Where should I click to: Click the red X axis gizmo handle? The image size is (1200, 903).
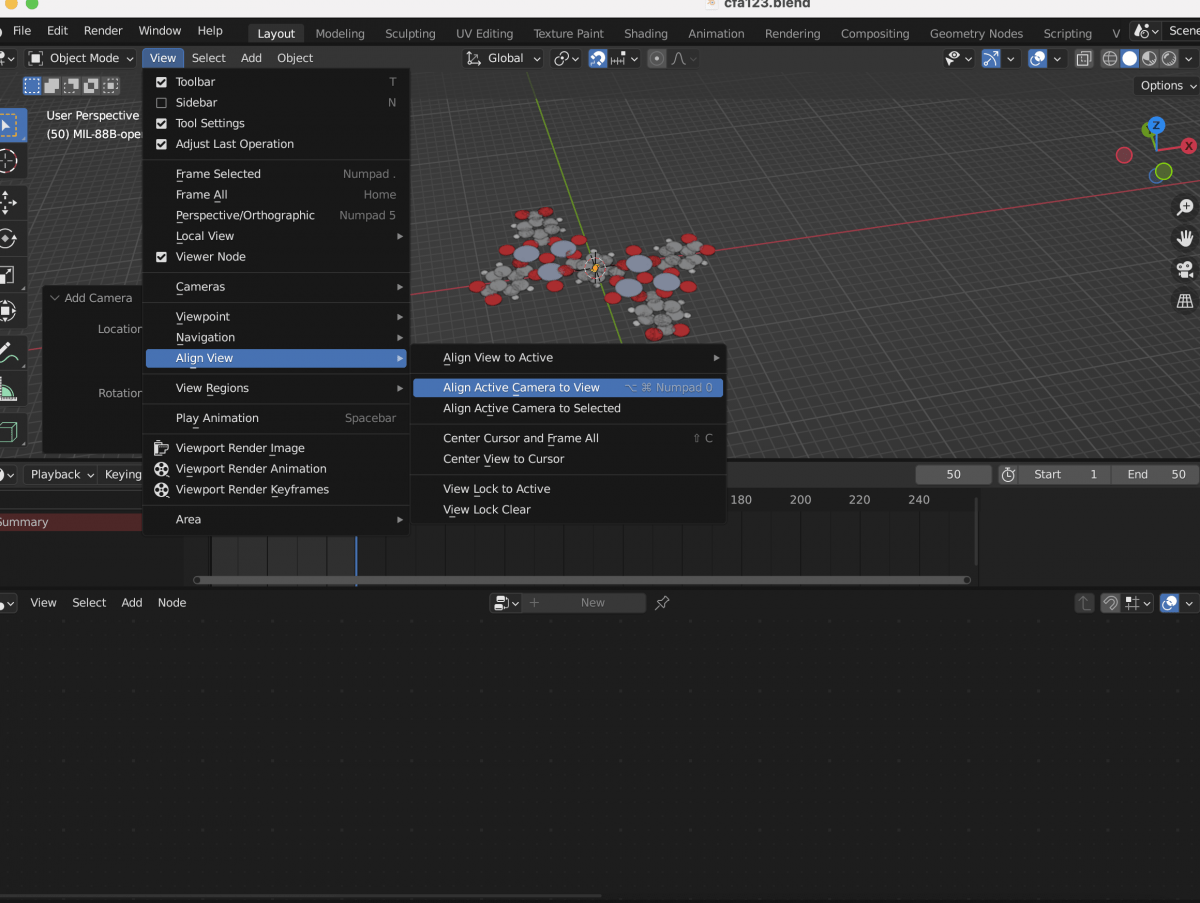pyautogui.click(x=1189, y=146)
